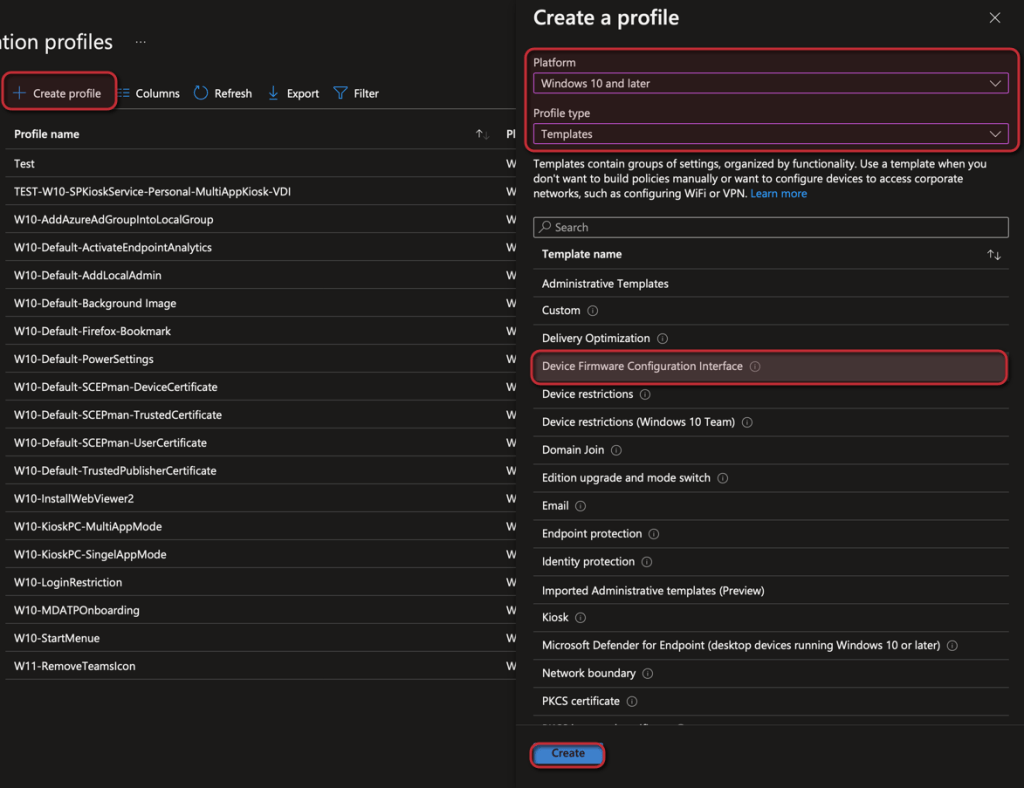Viewport: 1024px width, 788px height.
Task: Select Device Firmware Configuration Interface template
Action: point(642,367)
